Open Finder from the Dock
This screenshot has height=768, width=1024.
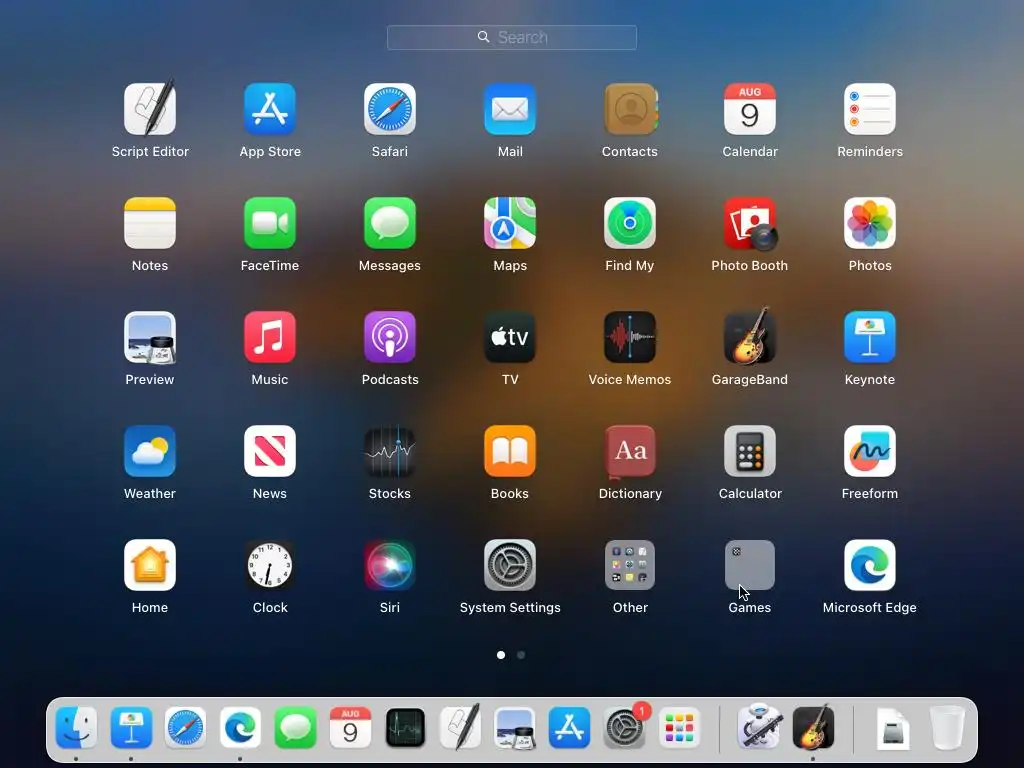[76, 728]
